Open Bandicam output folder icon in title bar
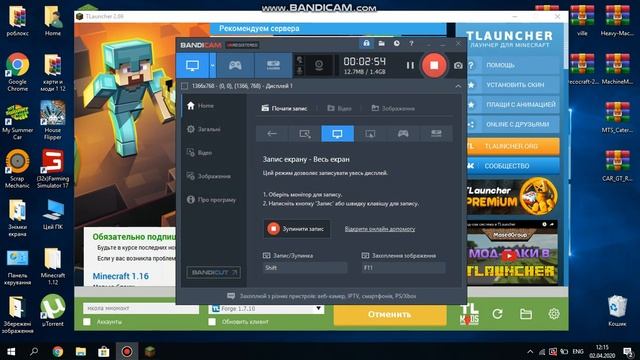 (381, 43)
